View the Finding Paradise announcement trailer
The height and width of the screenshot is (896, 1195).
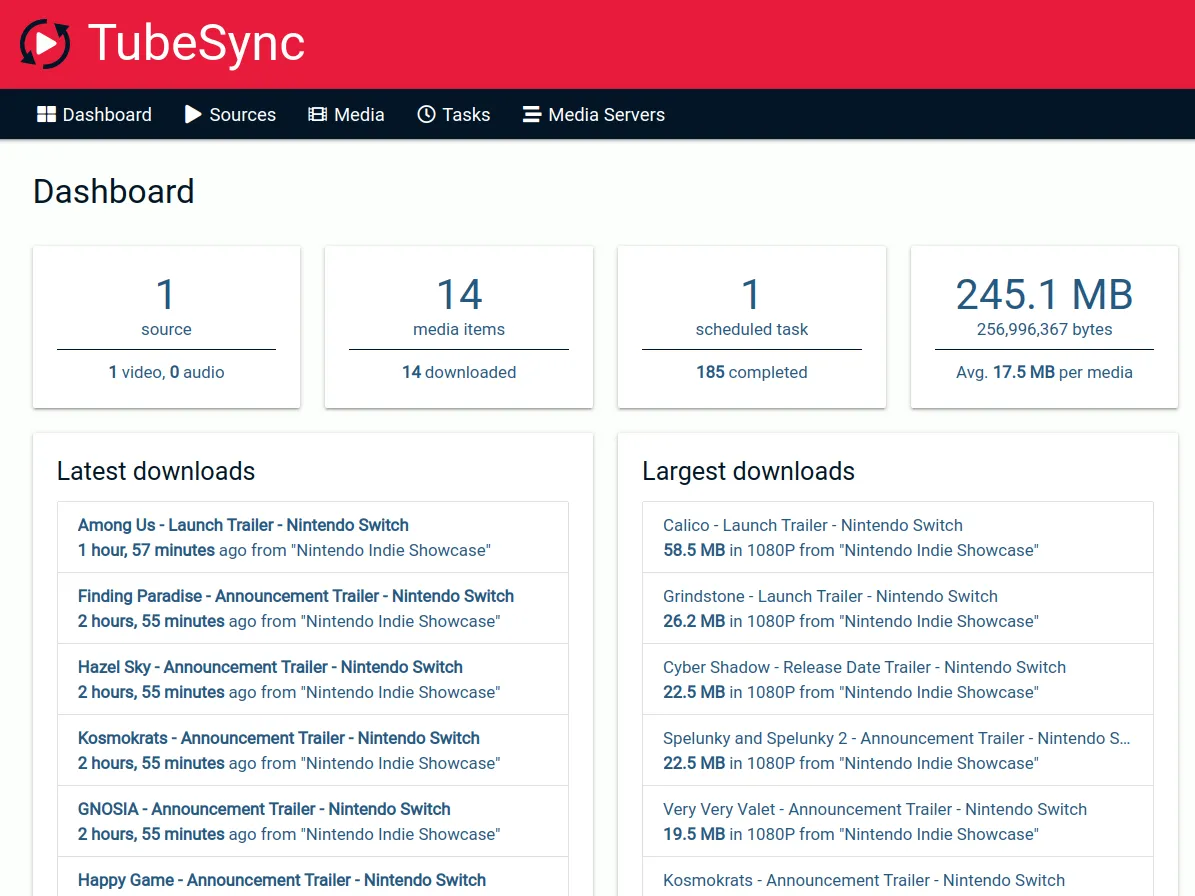click(296, 596)
